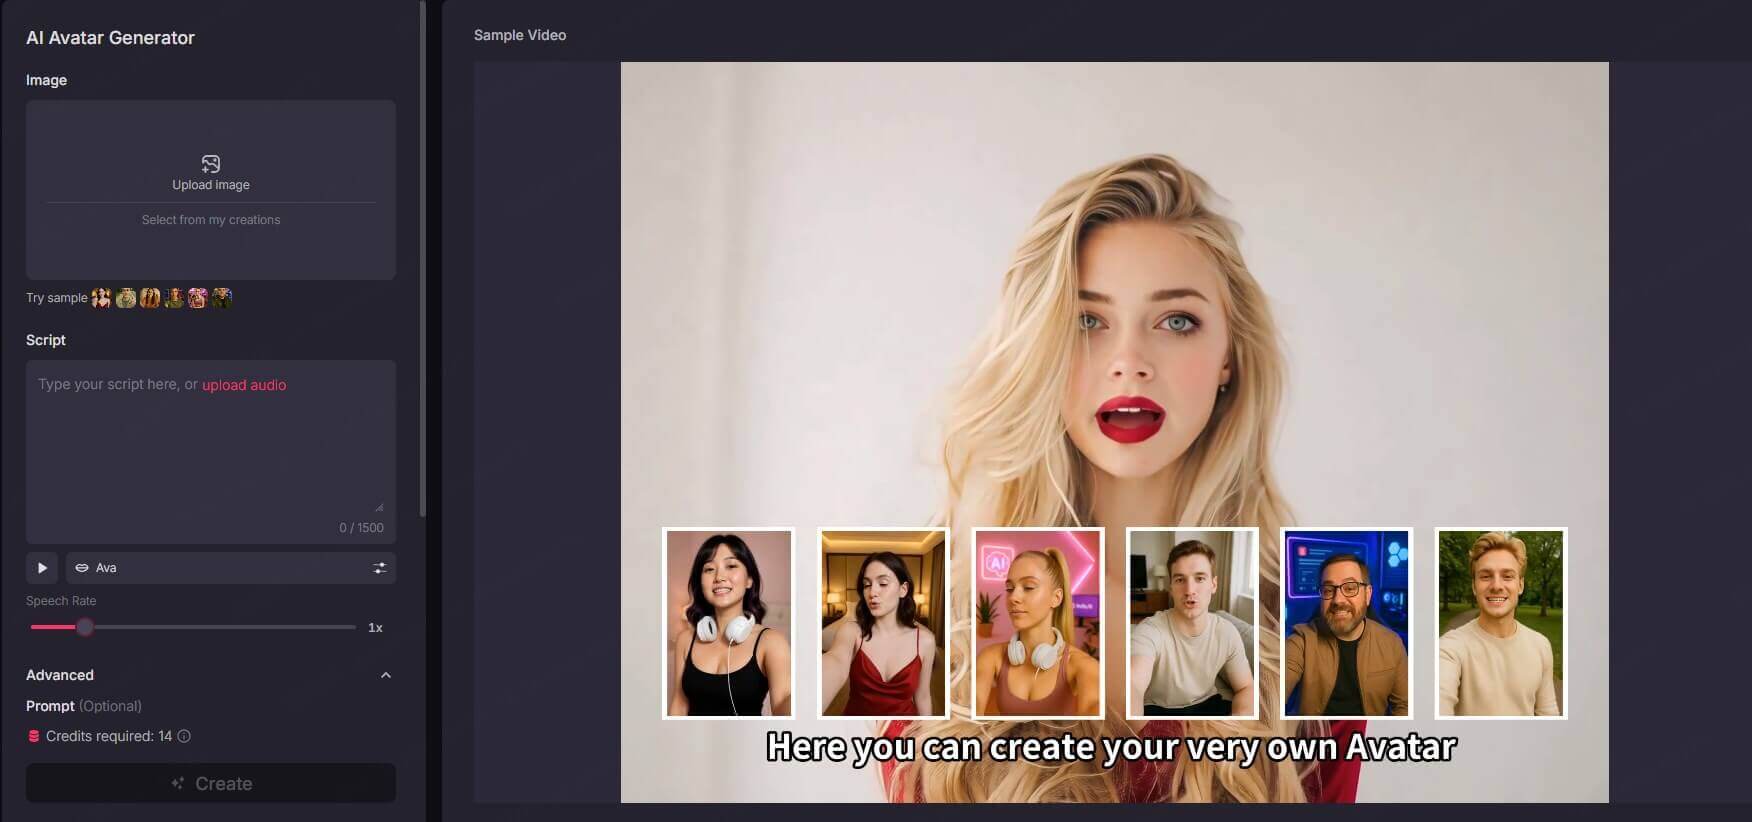This screenshot has width=1752, height=822.
Task: Click the Upload image icon
Action: pos(211,164)
